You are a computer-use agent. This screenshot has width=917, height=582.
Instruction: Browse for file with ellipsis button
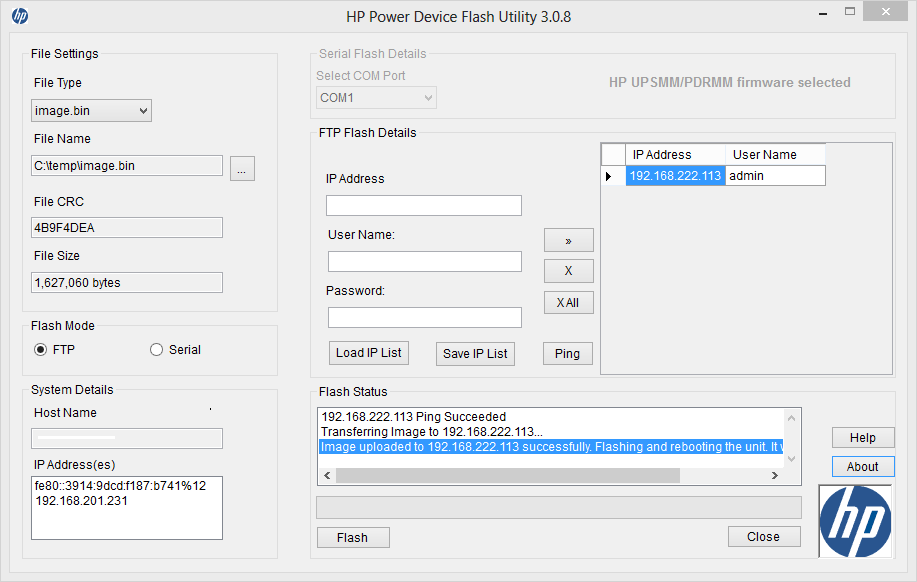[x=242, y=168]
